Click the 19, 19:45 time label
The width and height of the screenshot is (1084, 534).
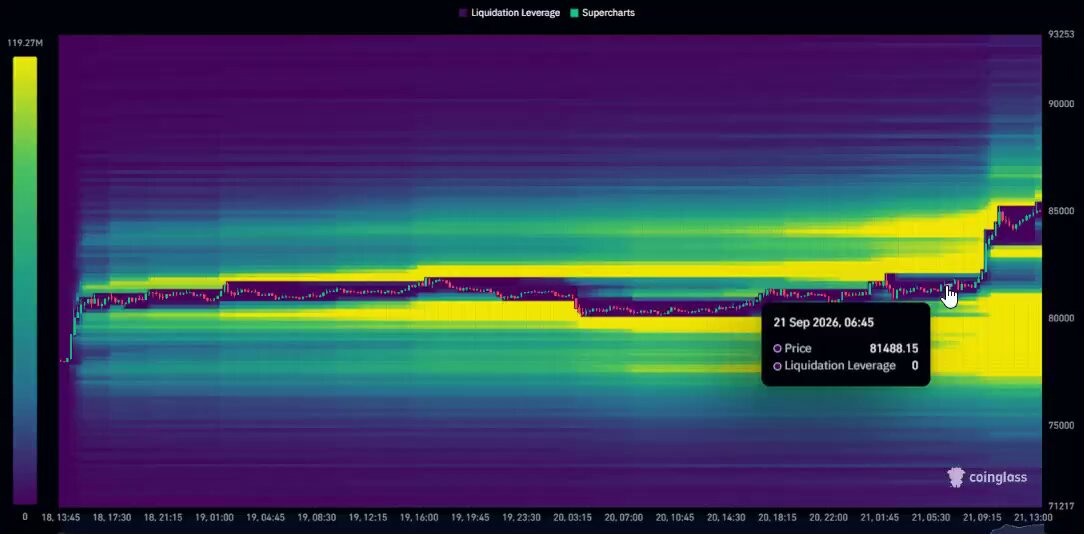(470, 517)
